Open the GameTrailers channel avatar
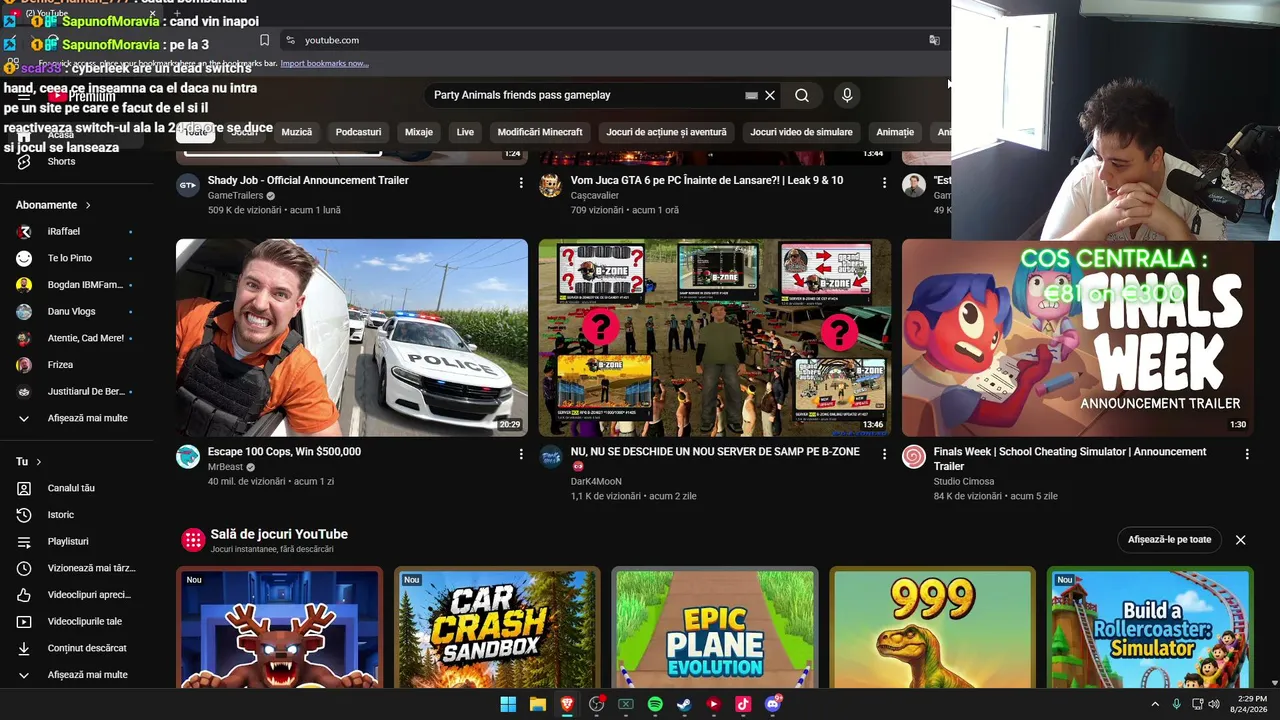This screenshot has height=720, width=1280. 188,185
